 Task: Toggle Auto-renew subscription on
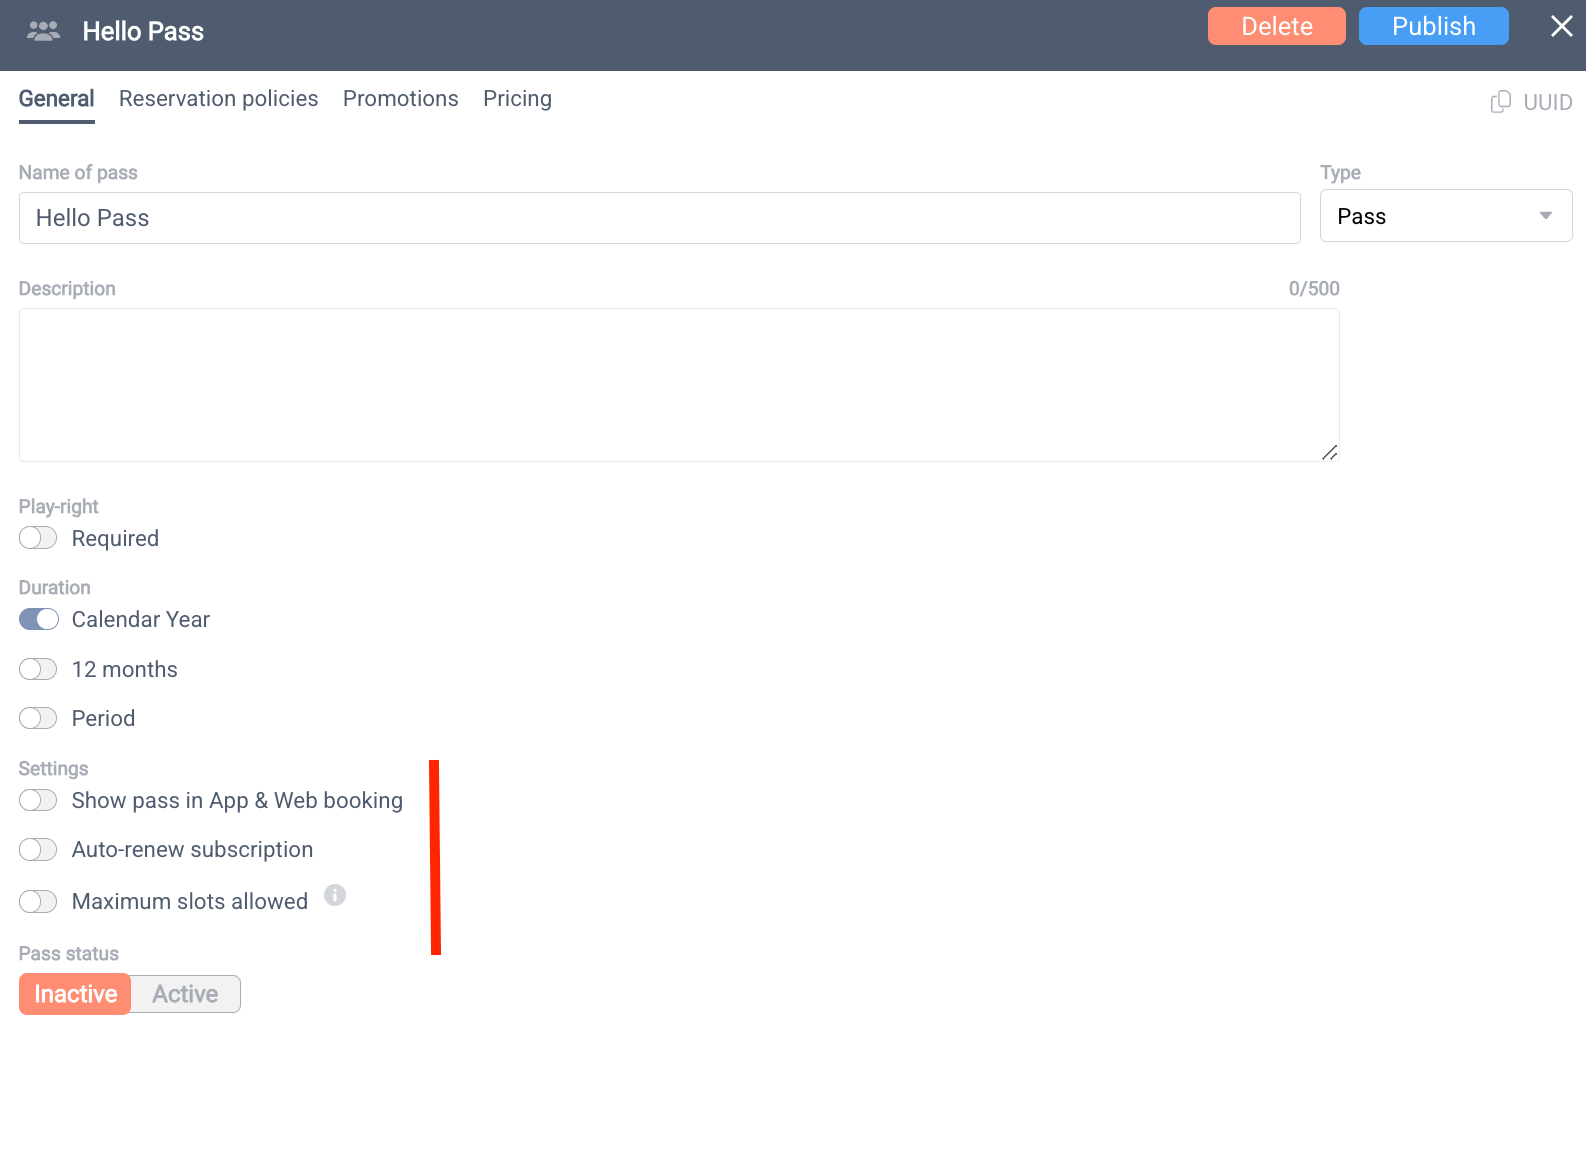coord(38,849)
